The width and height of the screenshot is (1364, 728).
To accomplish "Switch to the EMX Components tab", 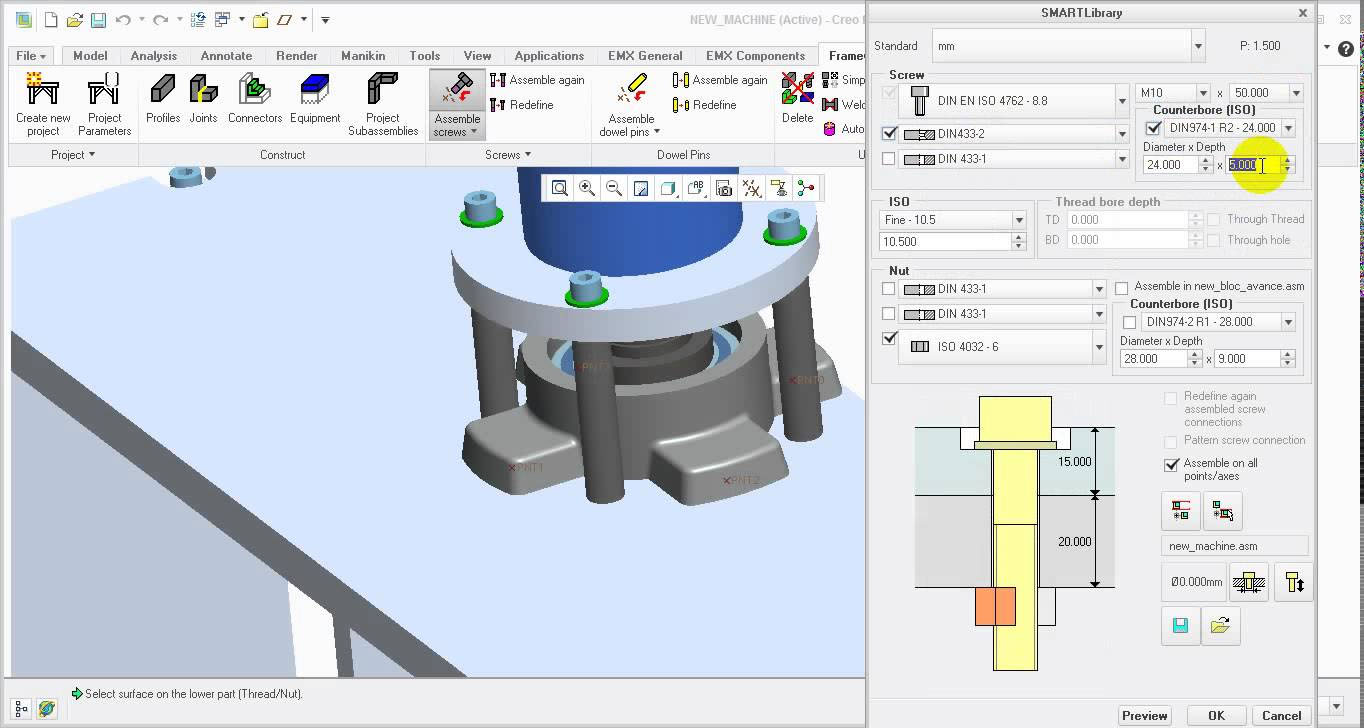I will (755, 56).
